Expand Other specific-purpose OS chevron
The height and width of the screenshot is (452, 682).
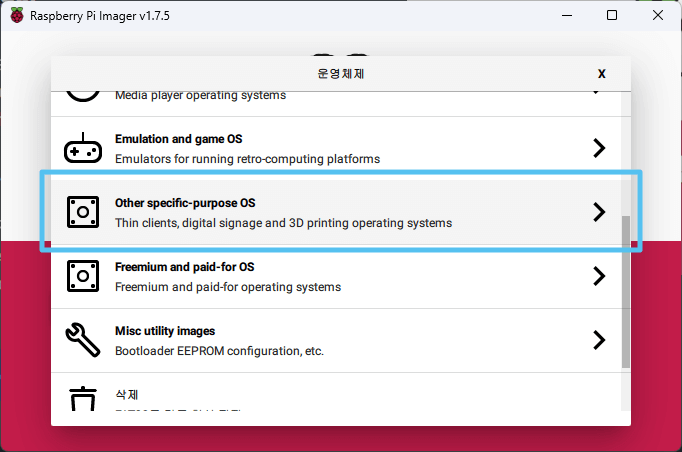coord(599,212)
